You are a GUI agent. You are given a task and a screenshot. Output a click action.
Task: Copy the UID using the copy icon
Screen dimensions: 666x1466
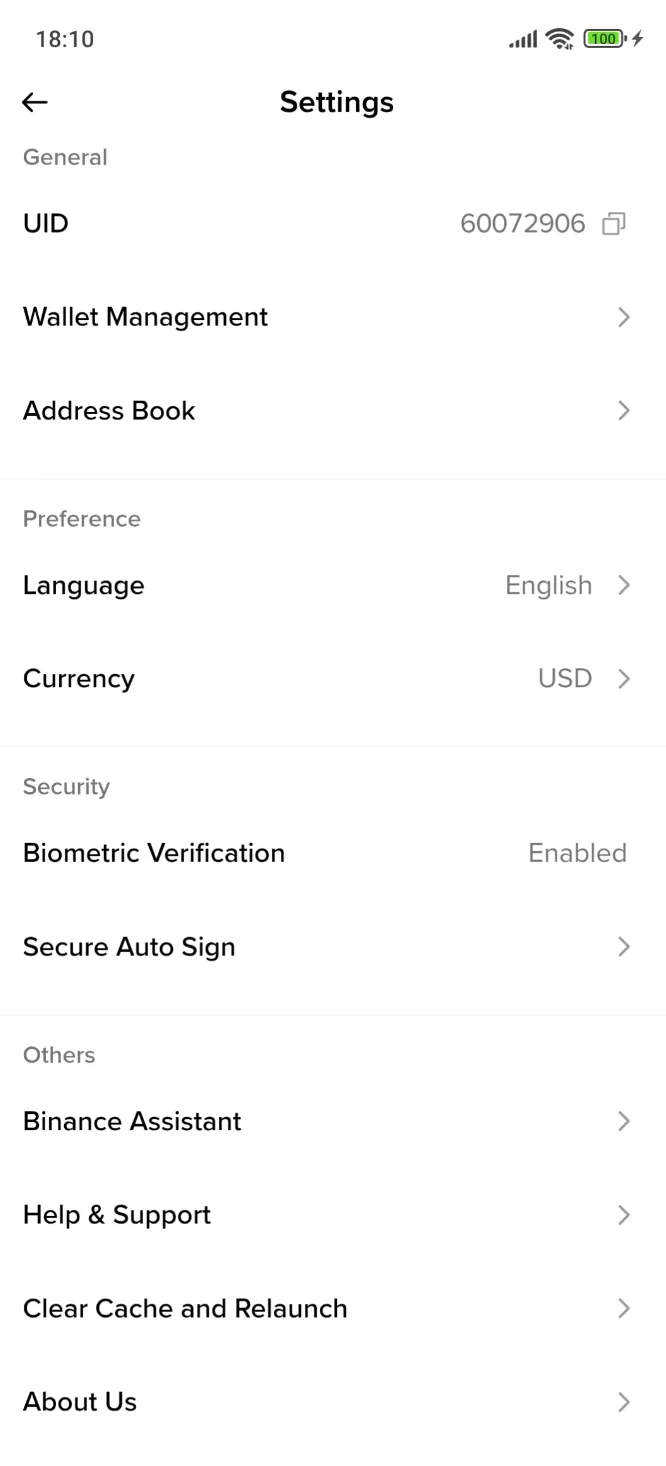click(613, 224)
